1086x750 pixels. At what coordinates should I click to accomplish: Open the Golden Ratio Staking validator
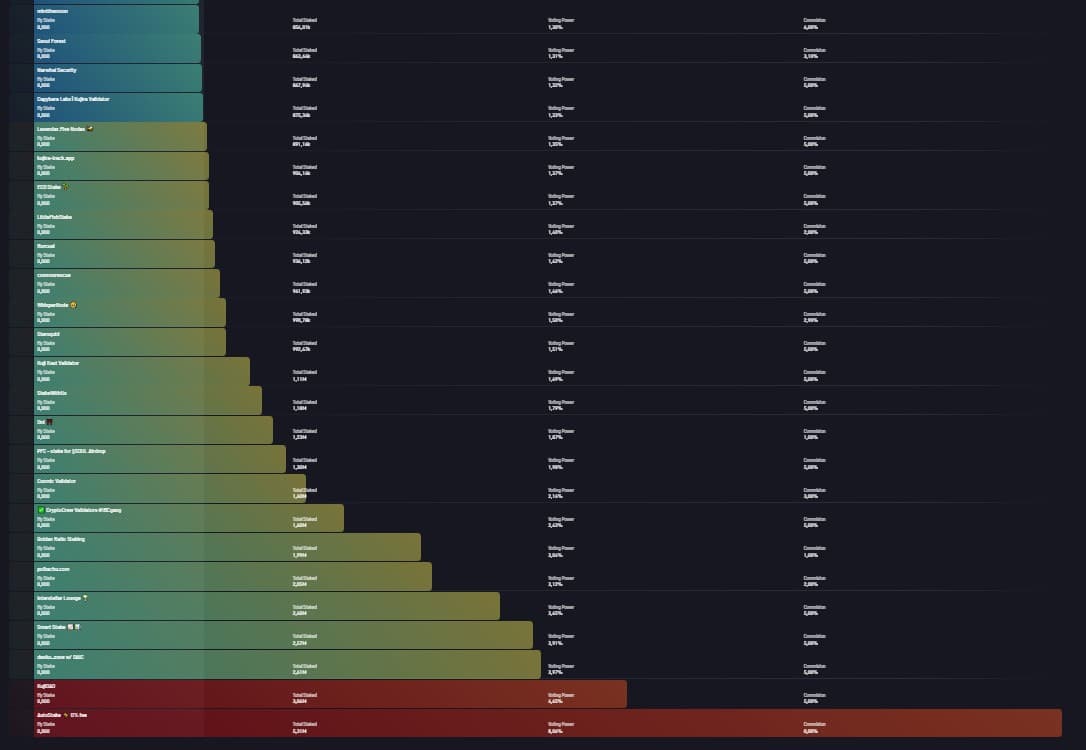point(61,539)
